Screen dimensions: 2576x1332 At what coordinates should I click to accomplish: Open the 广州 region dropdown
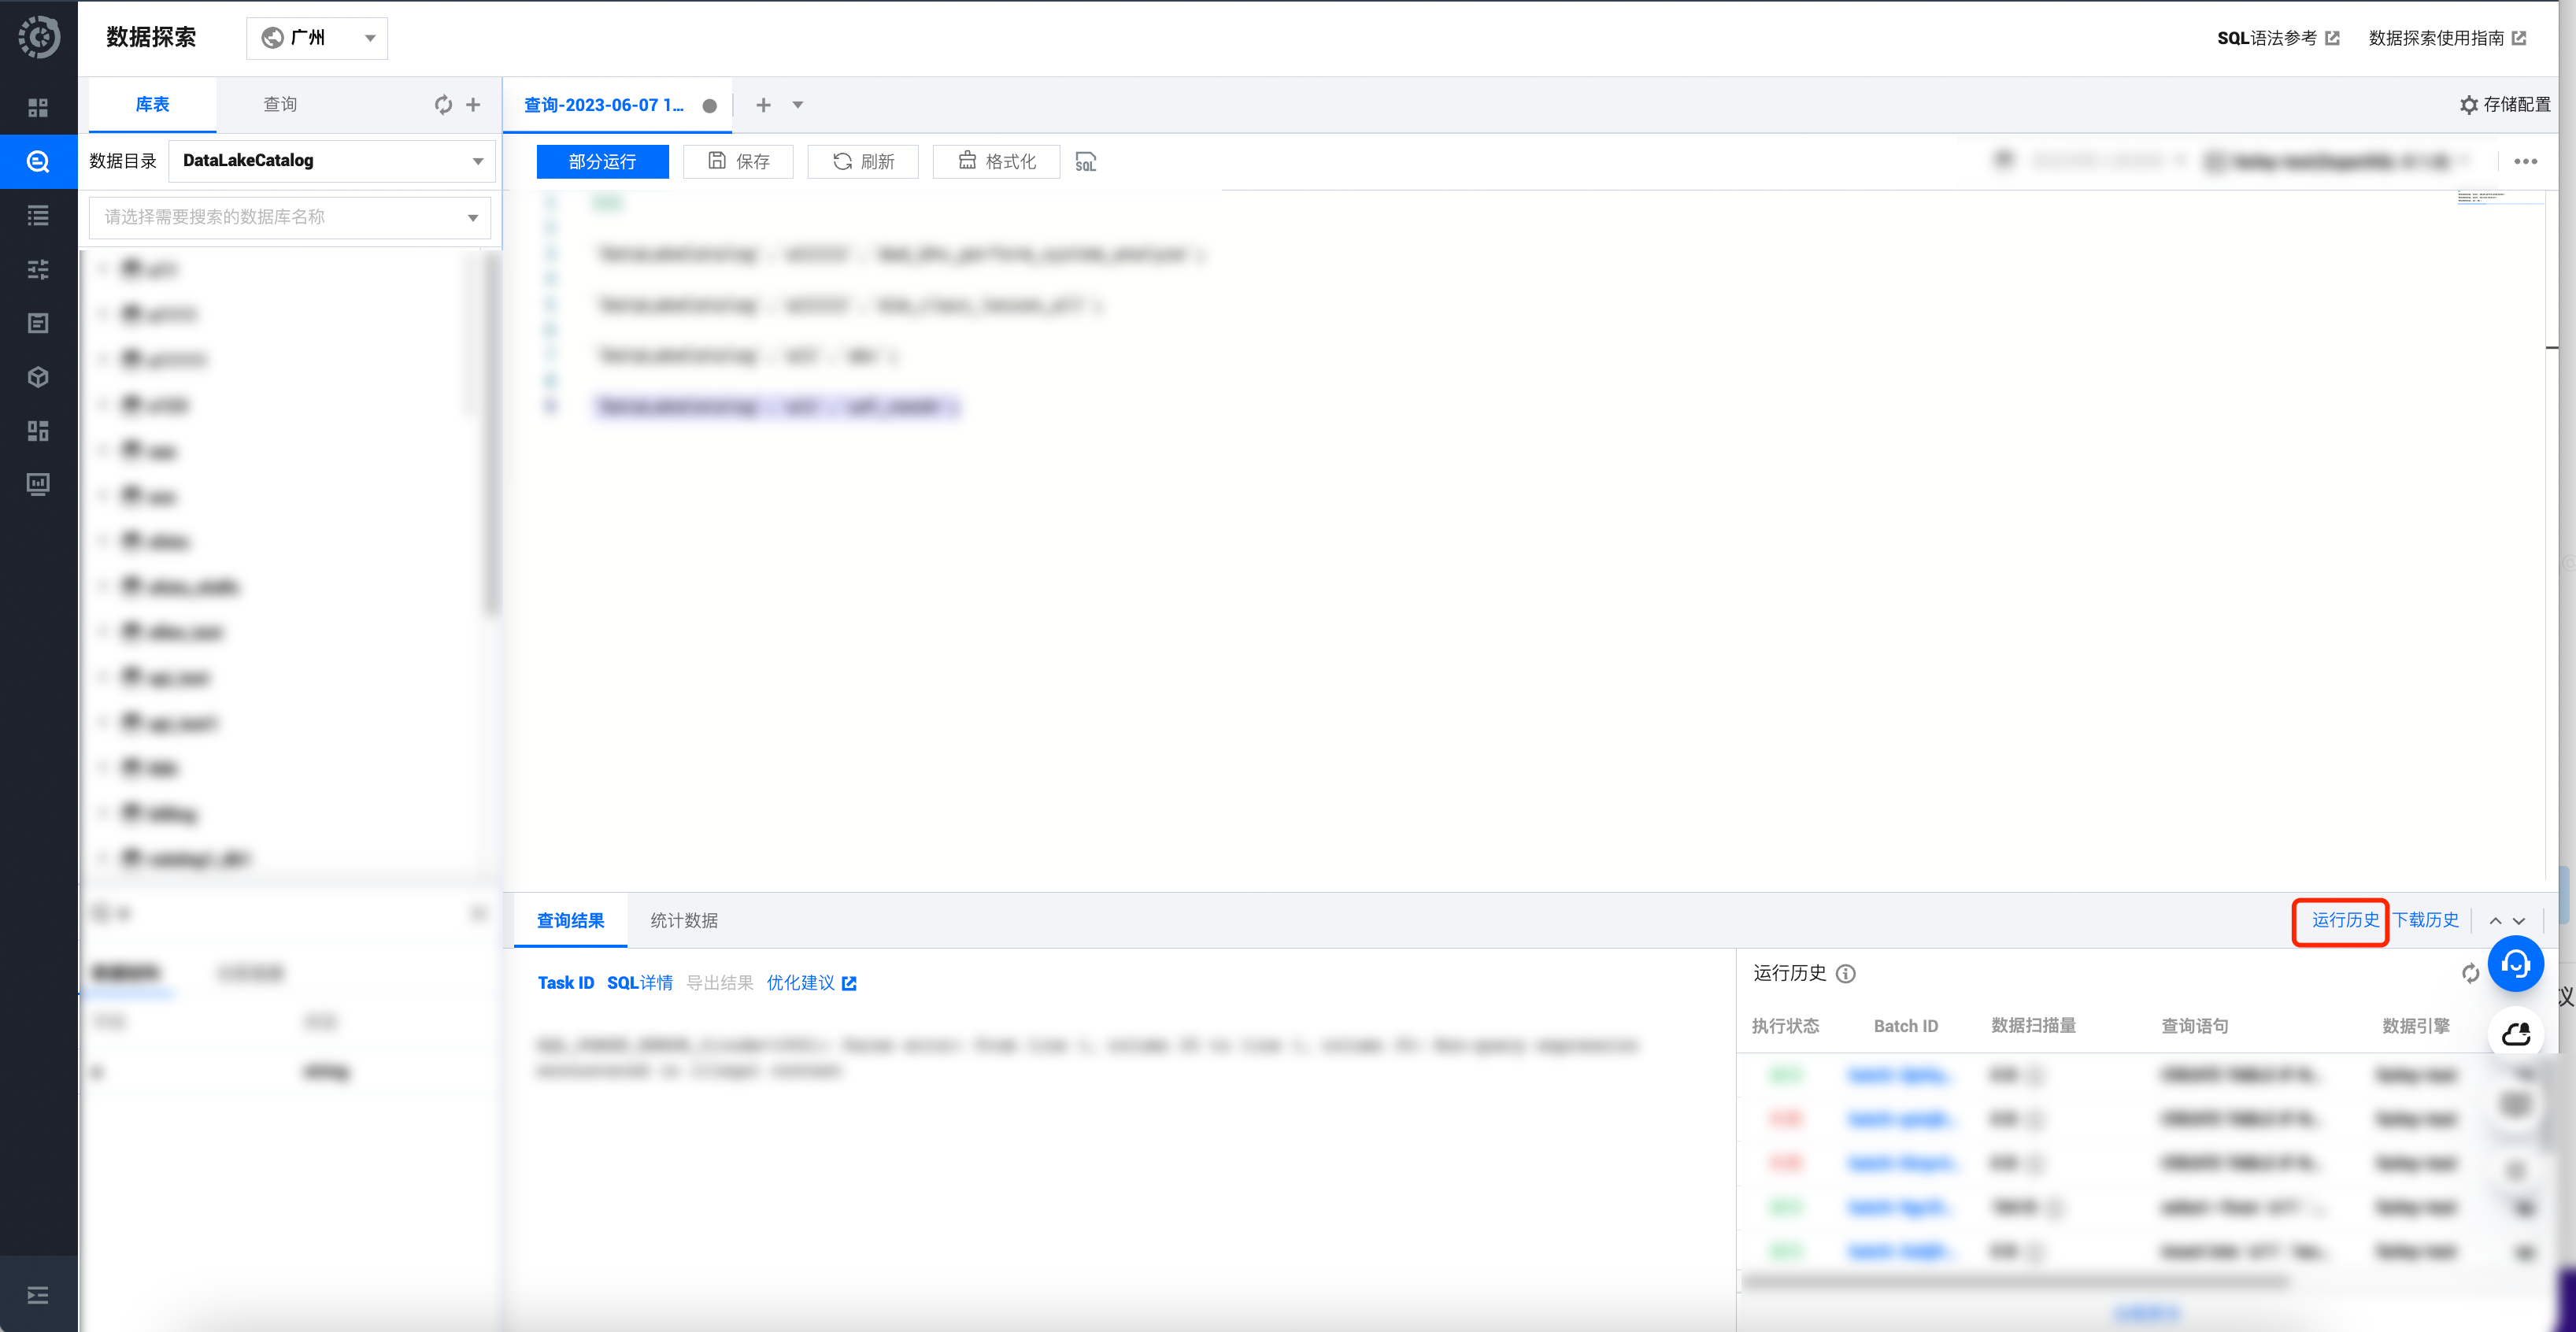(x=317, y=38)
